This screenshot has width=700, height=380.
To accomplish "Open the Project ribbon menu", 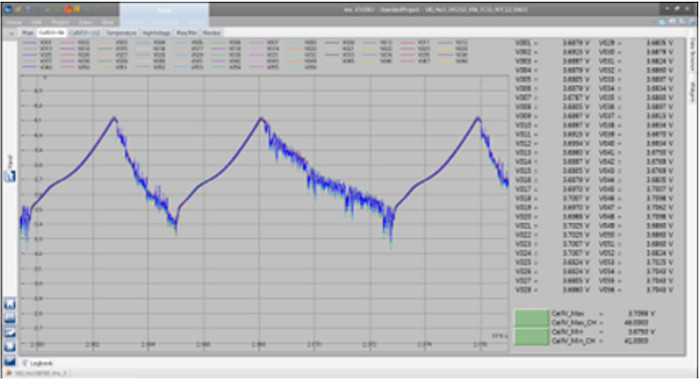I will [61, 22].
